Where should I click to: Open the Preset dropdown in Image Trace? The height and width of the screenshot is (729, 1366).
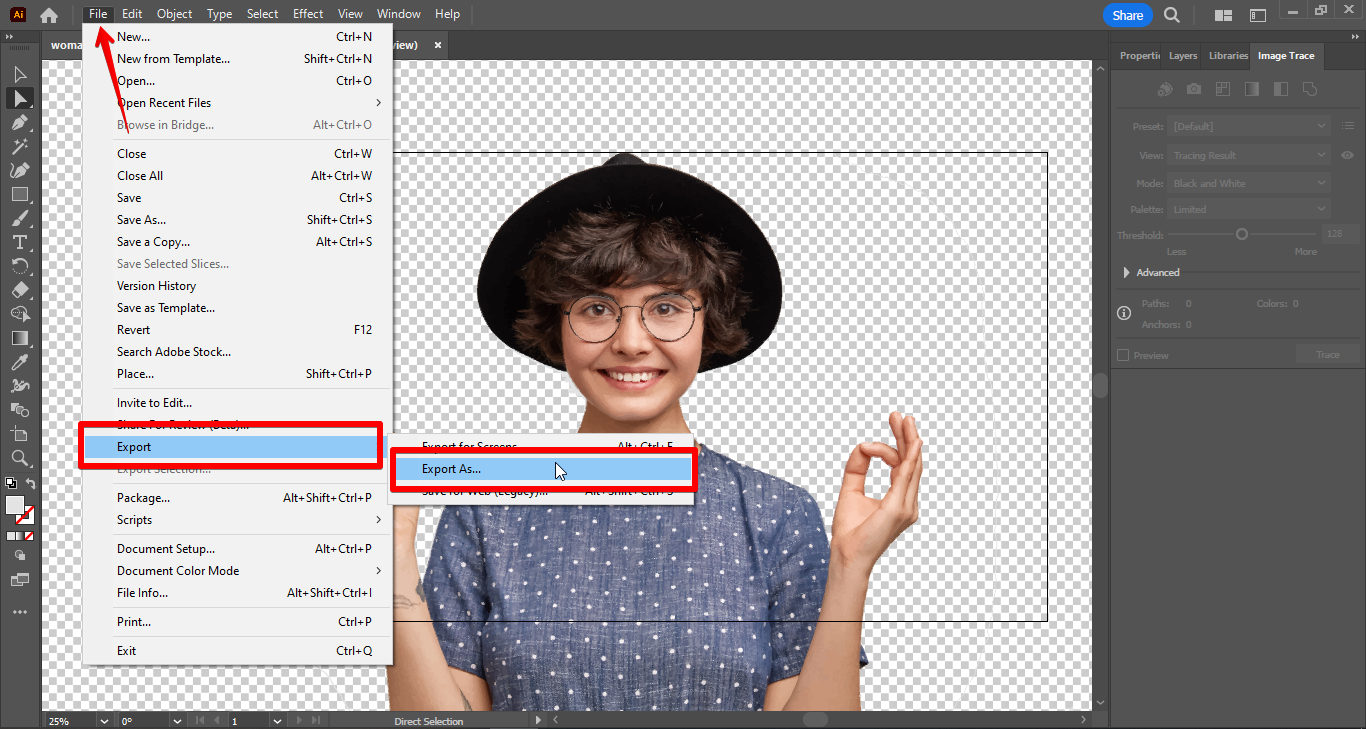tap(1248, 126)
